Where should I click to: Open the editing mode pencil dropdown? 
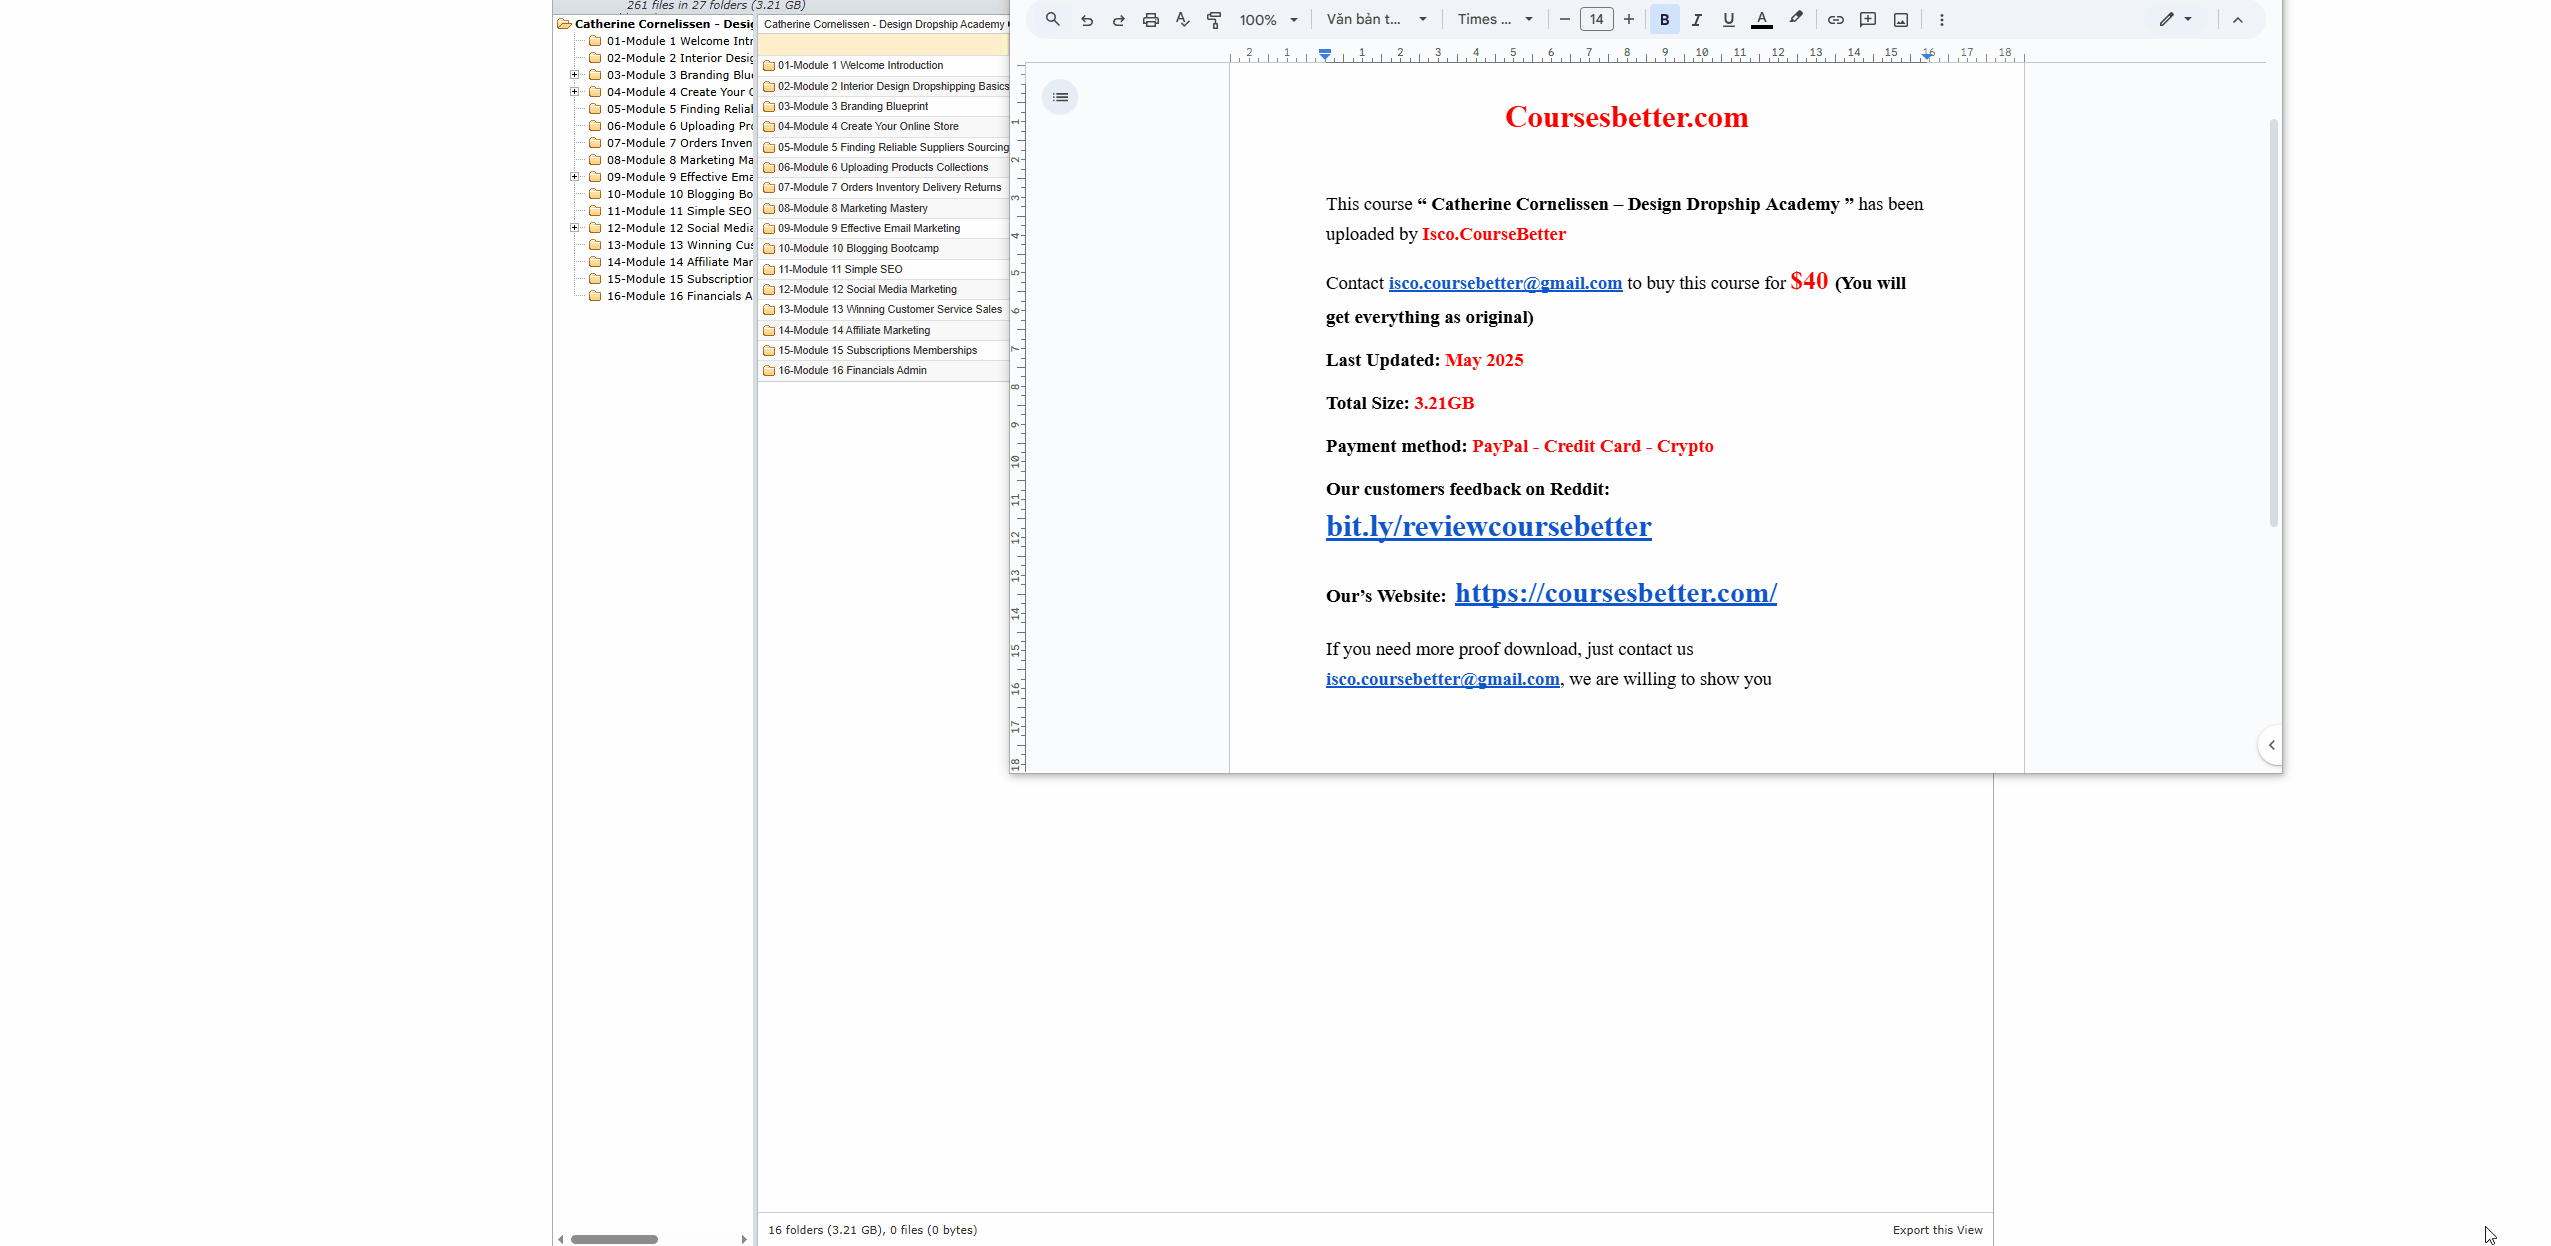[x=2175, y=19]
